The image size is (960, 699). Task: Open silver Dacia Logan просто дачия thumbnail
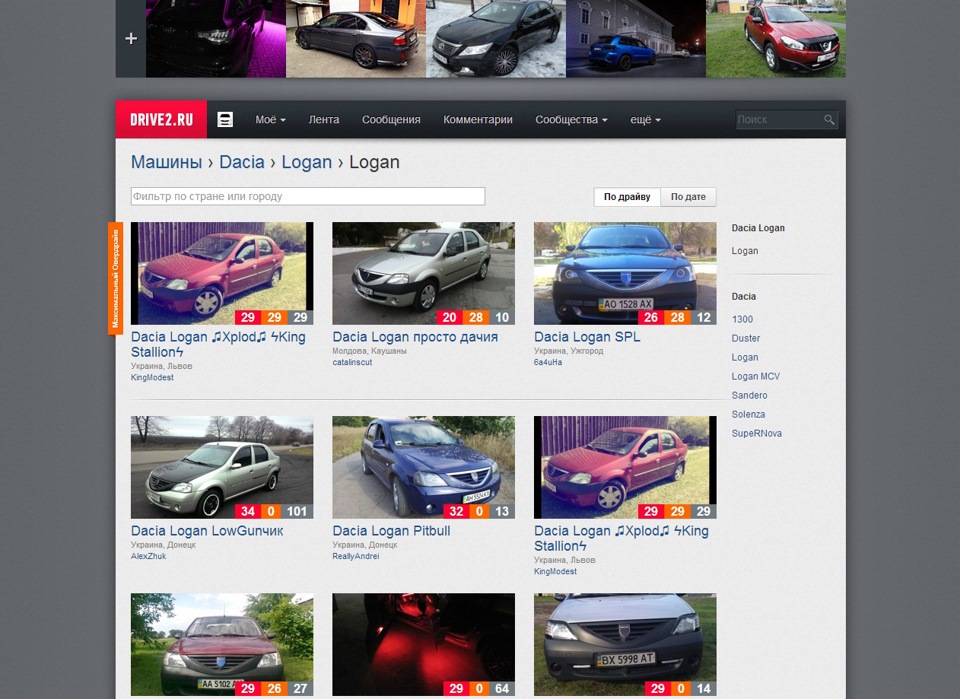(x=424, y=273)
